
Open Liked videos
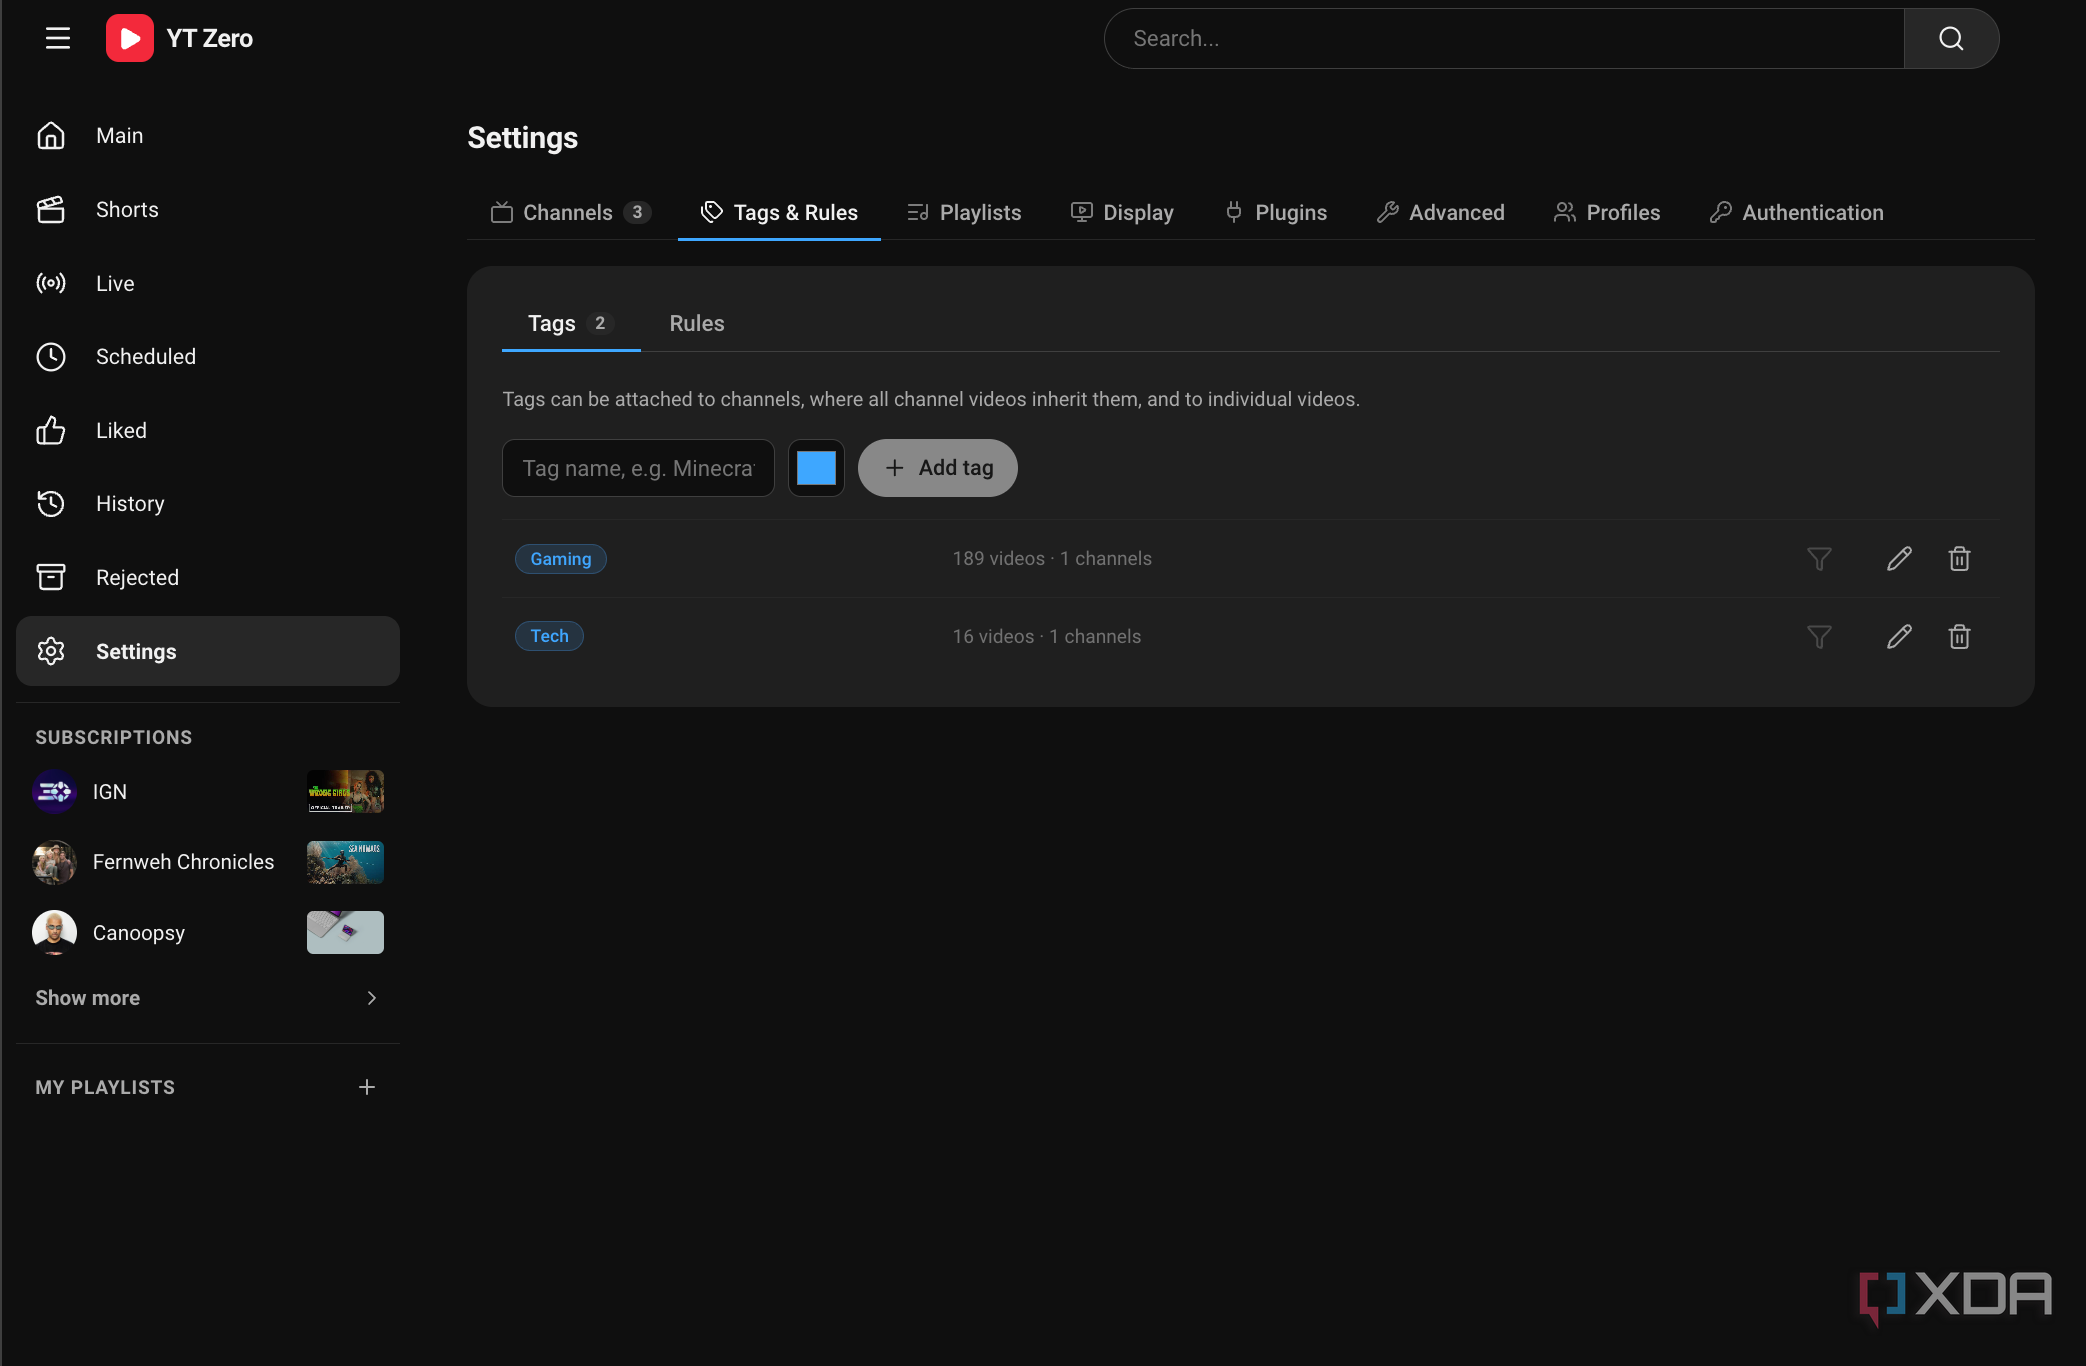208,430
